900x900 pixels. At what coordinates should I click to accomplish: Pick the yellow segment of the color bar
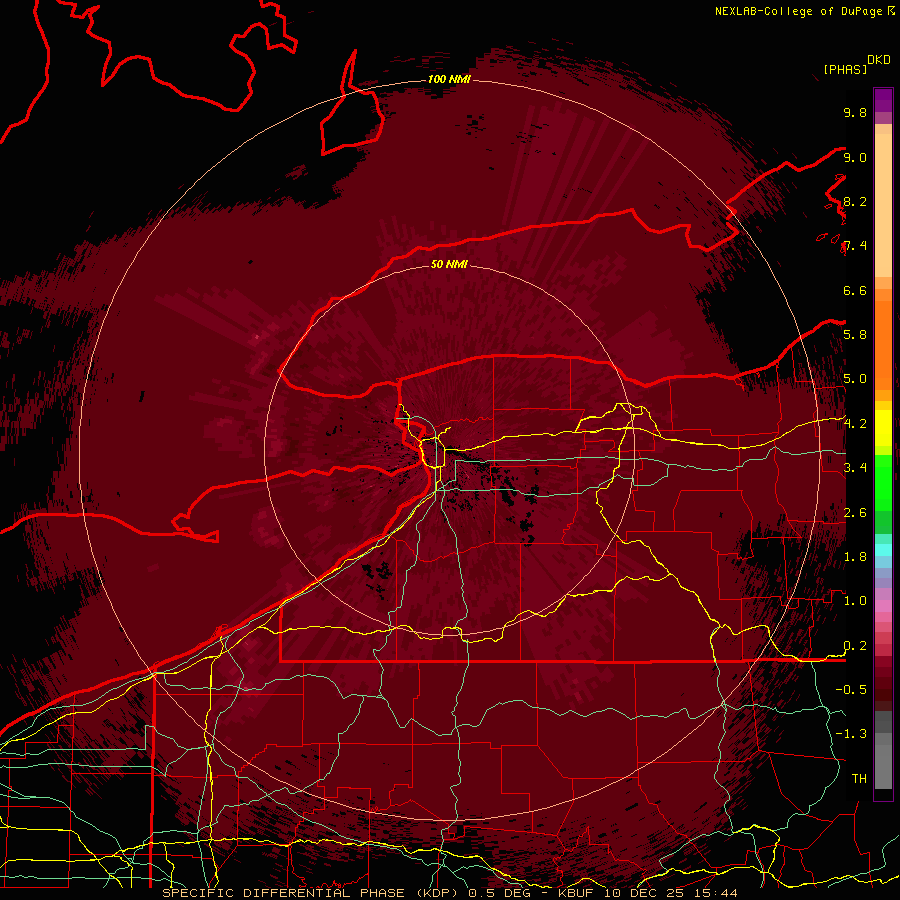883,428
